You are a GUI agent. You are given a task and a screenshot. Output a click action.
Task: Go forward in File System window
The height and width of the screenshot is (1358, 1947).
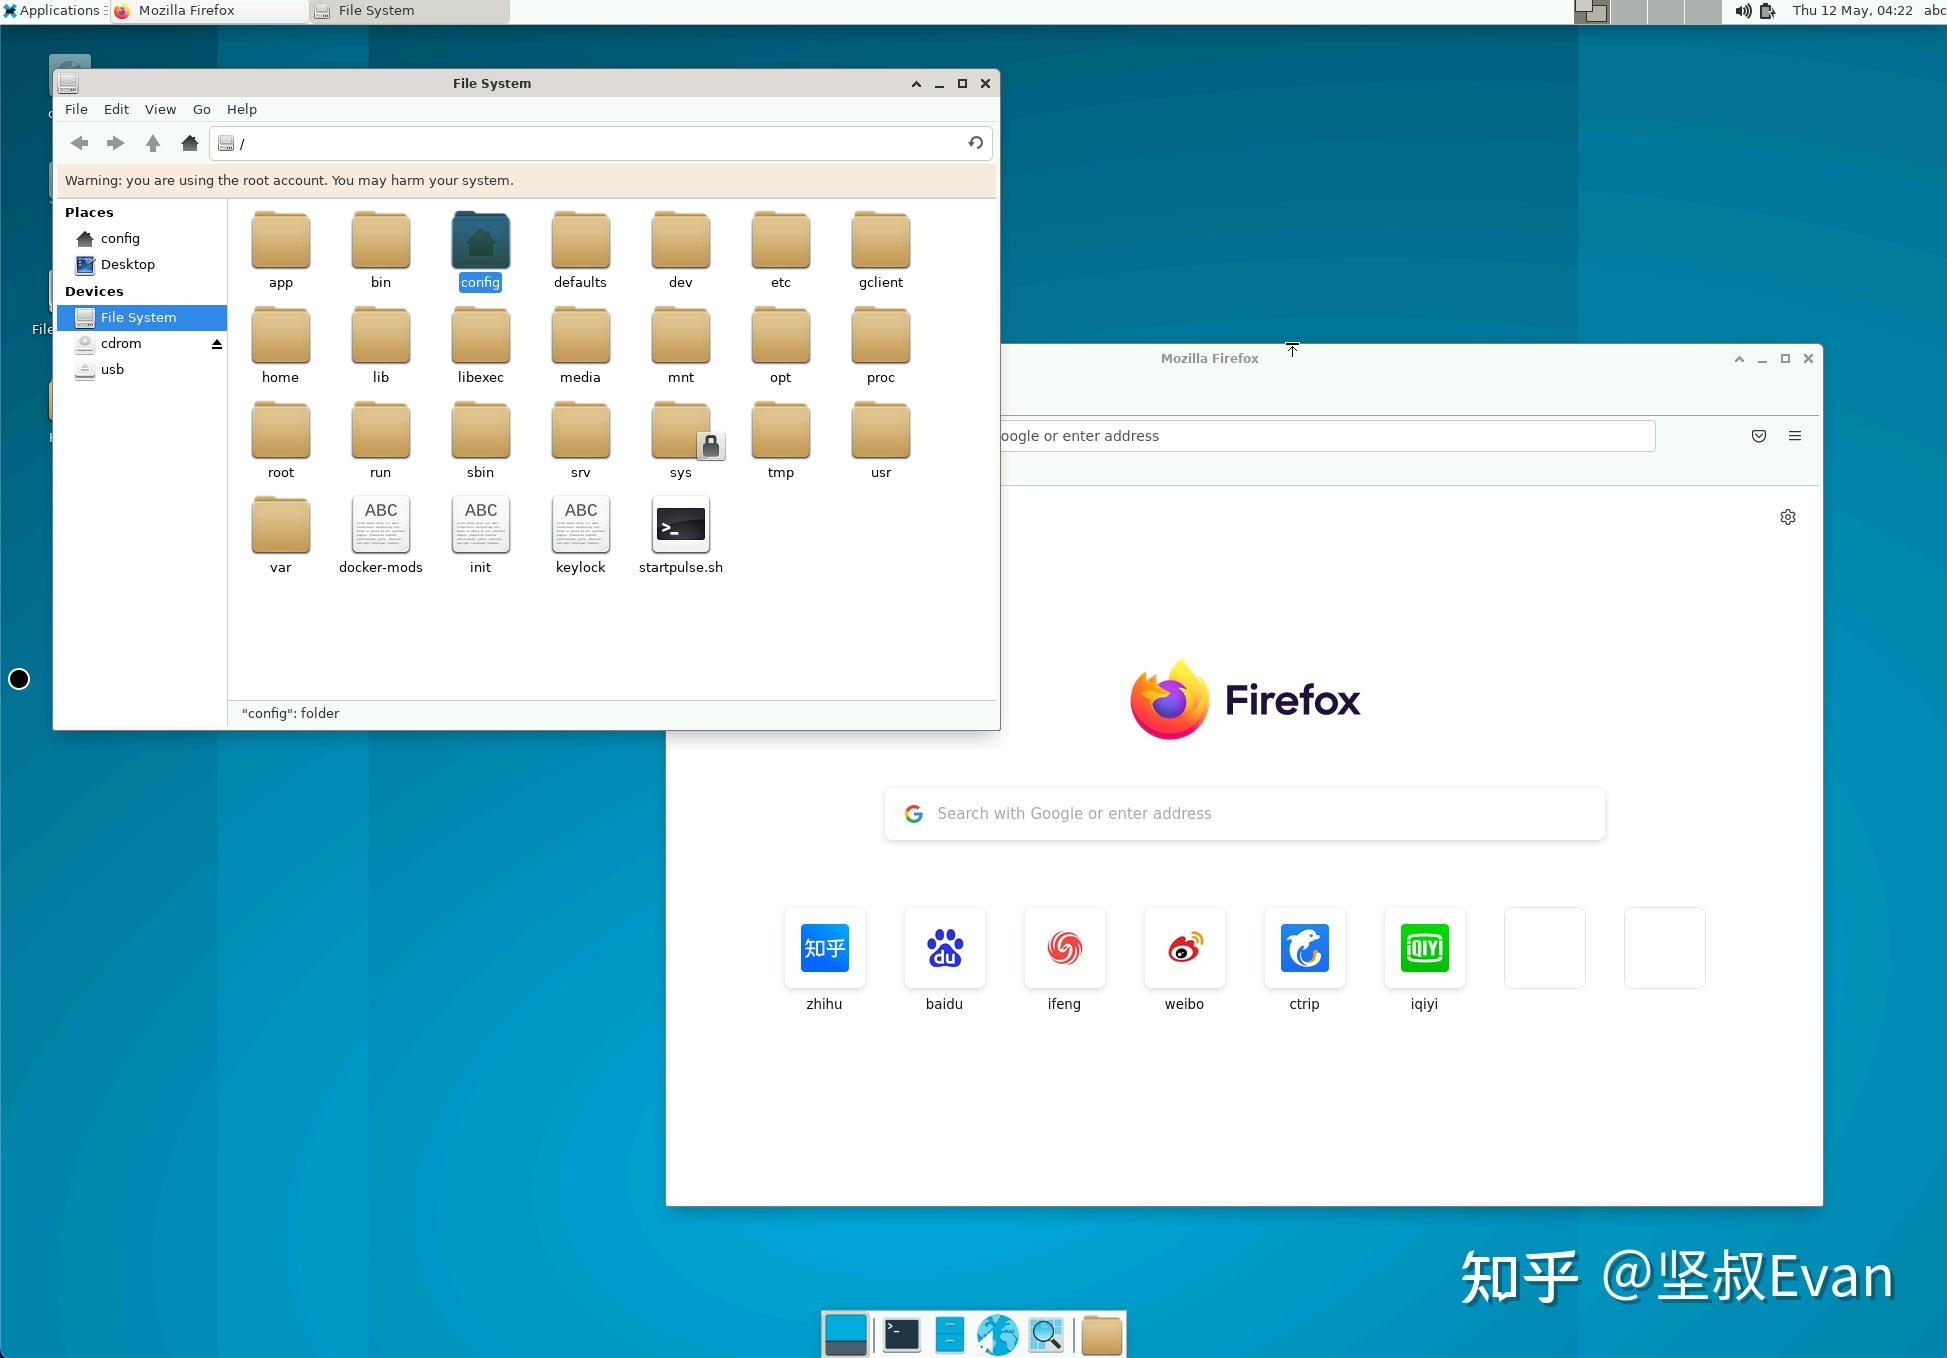tap(116, 143)
